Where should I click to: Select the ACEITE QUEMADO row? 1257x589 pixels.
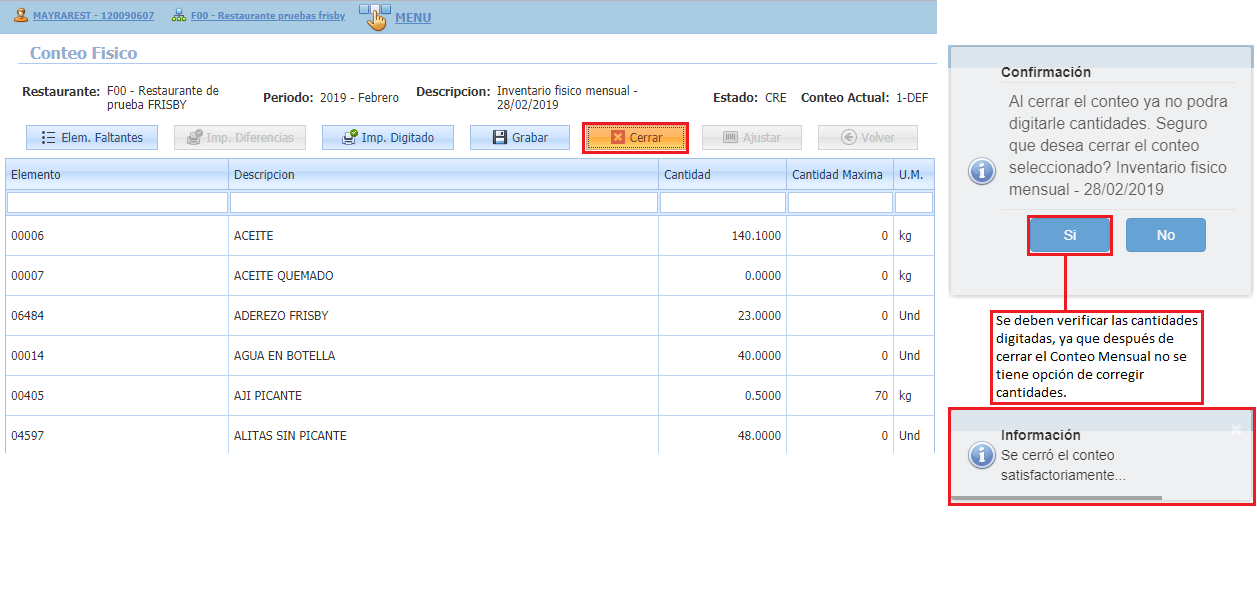tap(470, 276)
